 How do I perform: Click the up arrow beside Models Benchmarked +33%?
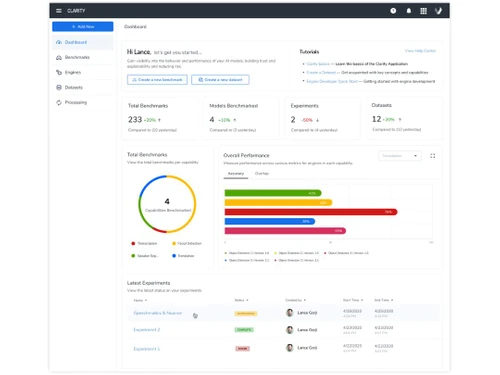tap(235, 120)
